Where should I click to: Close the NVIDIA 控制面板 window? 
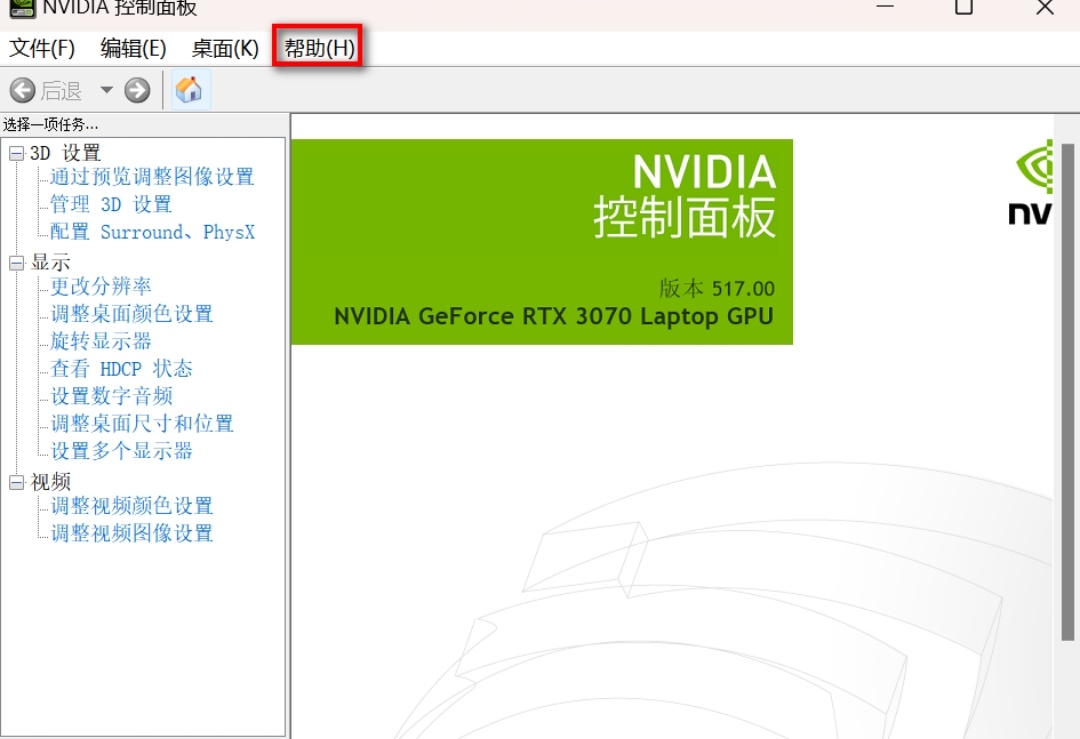click(1045, 7)
